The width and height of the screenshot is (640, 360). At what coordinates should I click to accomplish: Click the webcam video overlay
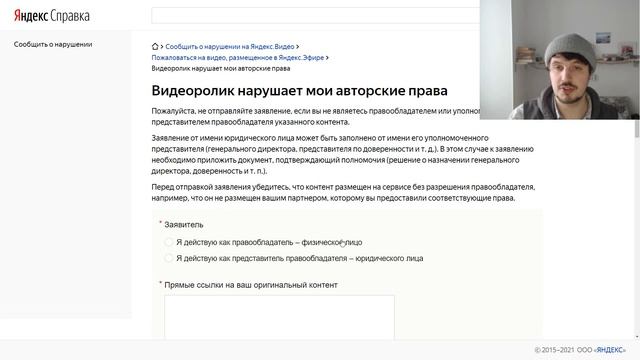point(560,60)
